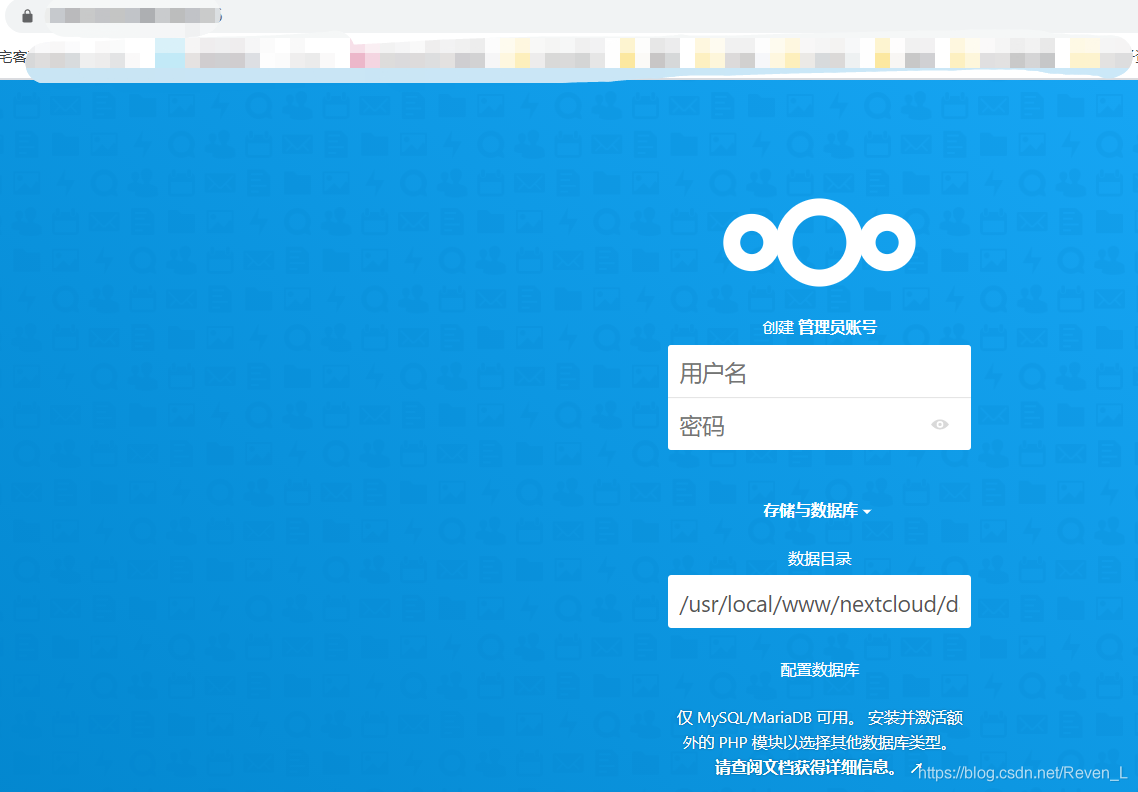
Task: Click the /usr/local/www/nextcloud data directory field
Action: coord(819,601)
